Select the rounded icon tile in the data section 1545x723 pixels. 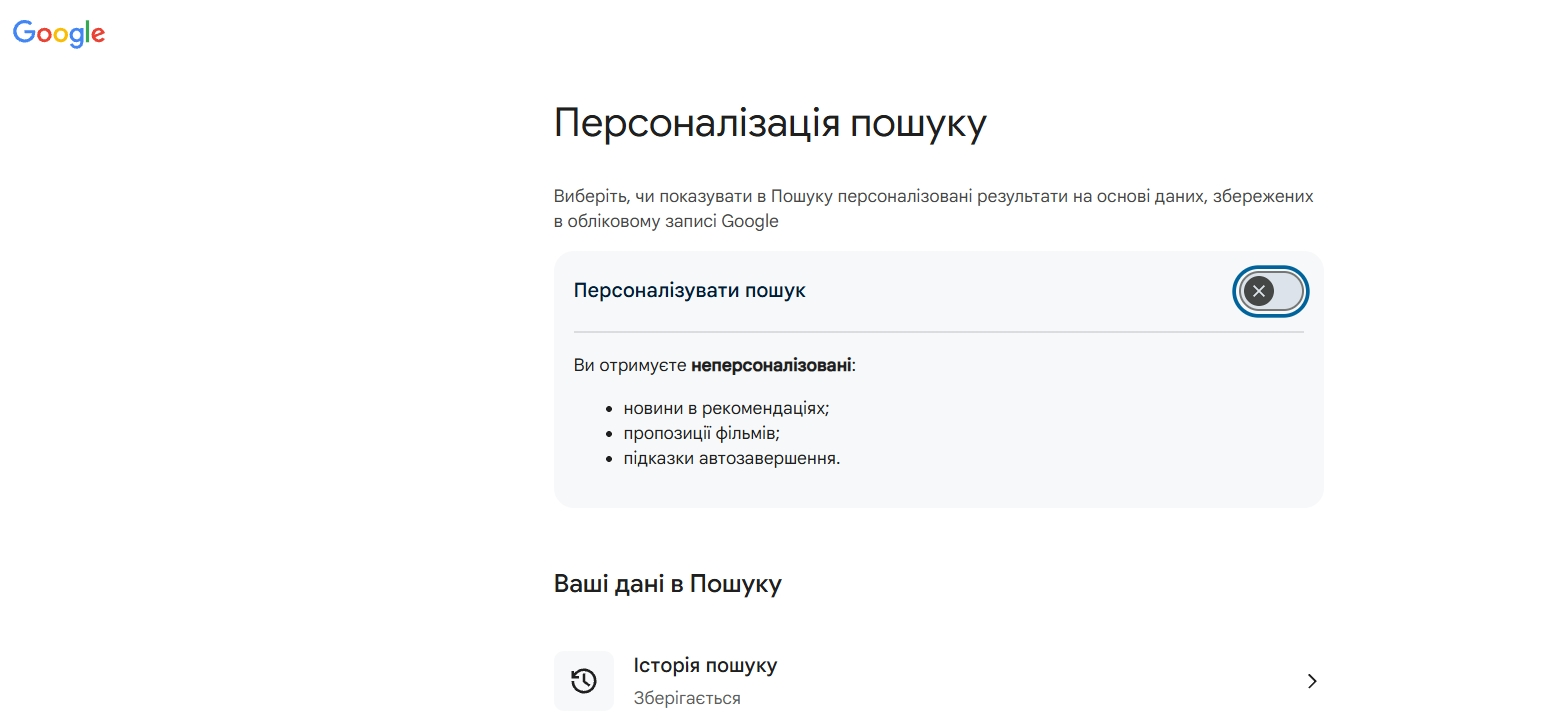coord(584,680)
